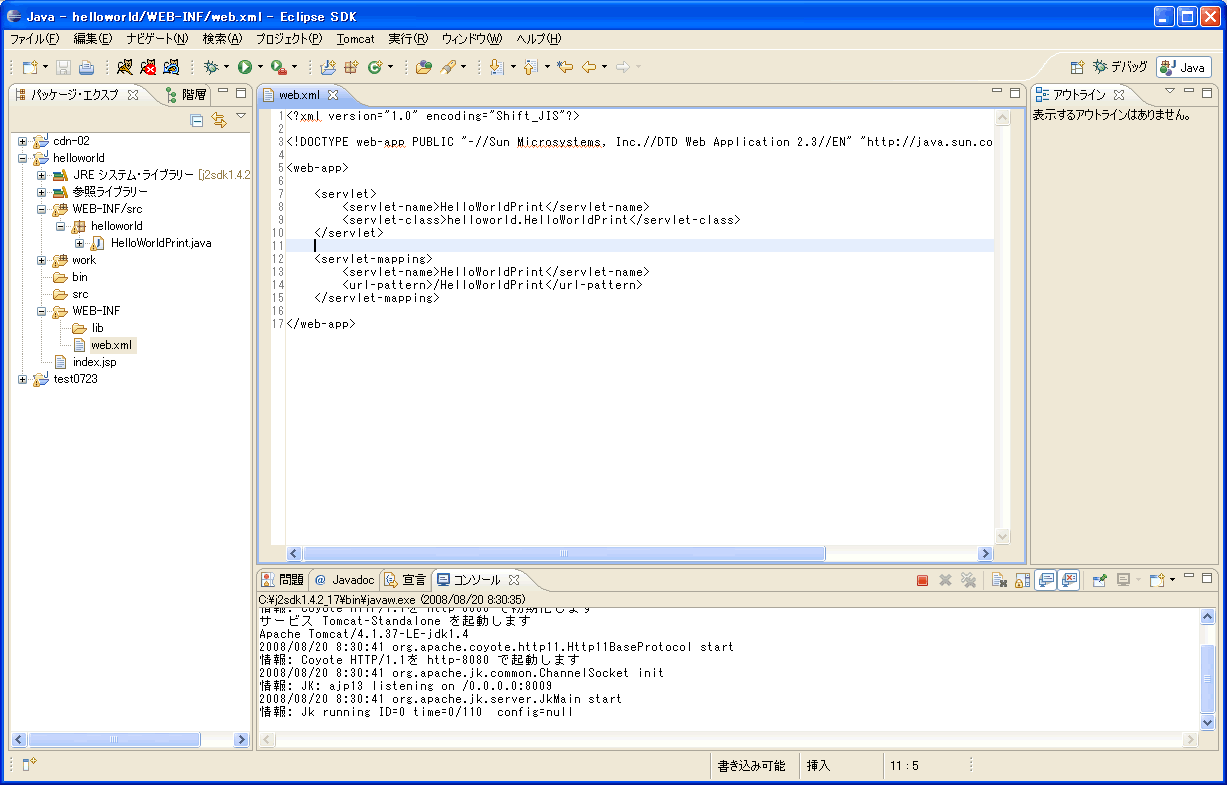The width and height of the screenshot is (1227, 785).
Task: Open the Package Explorer view menu triangle
Action: tap(241, 118)
